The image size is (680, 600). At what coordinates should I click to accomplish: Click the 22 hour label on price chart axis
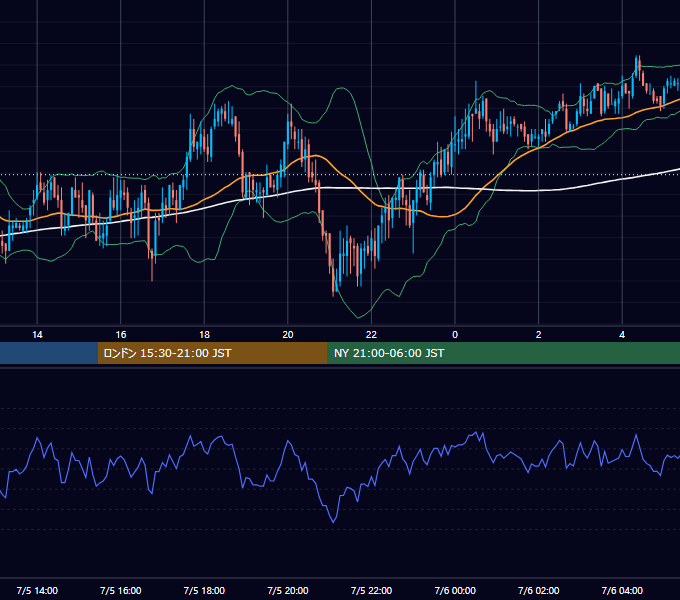tap(371, 335)
